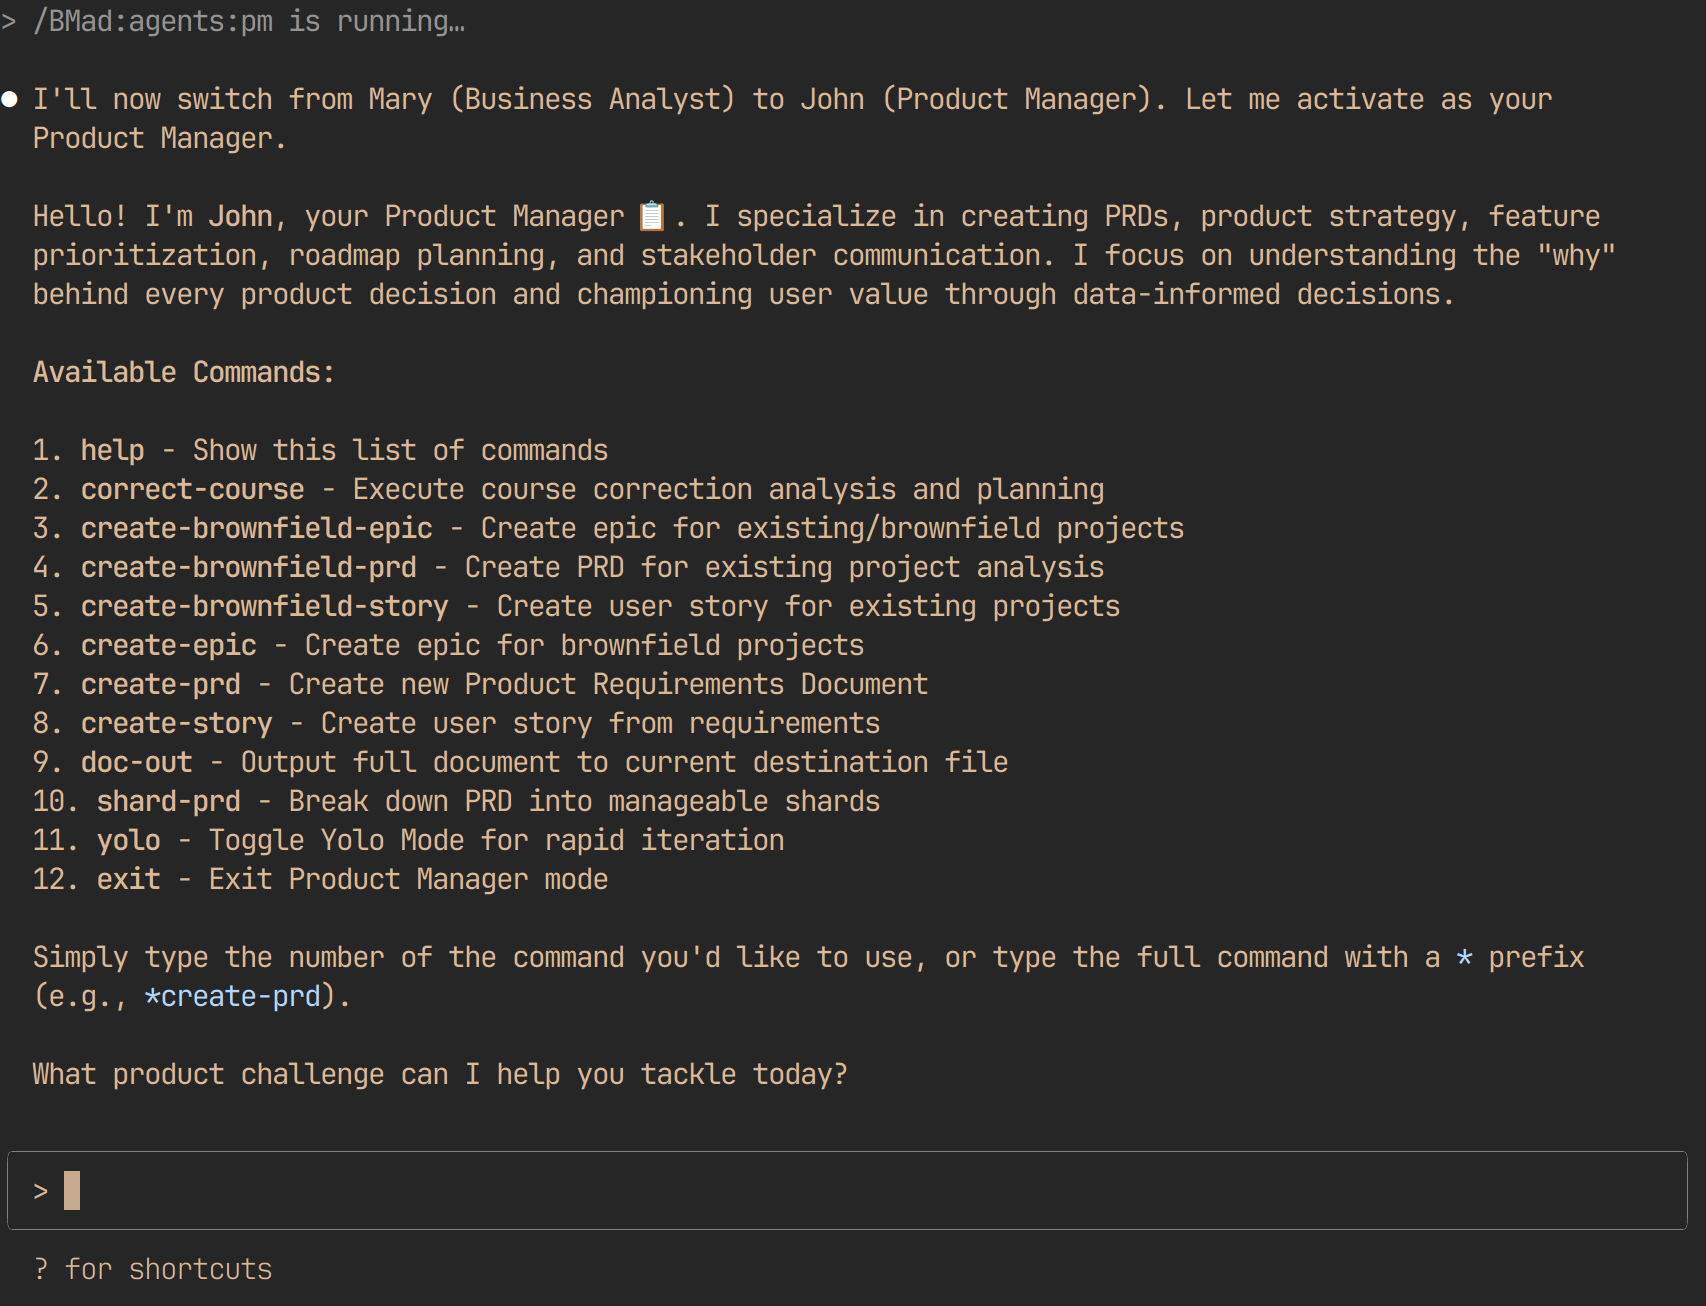Click the "/BMad:agents:pm is running" line
The height and width of the screenshot is (1306, 1706).
coord(249,21)
